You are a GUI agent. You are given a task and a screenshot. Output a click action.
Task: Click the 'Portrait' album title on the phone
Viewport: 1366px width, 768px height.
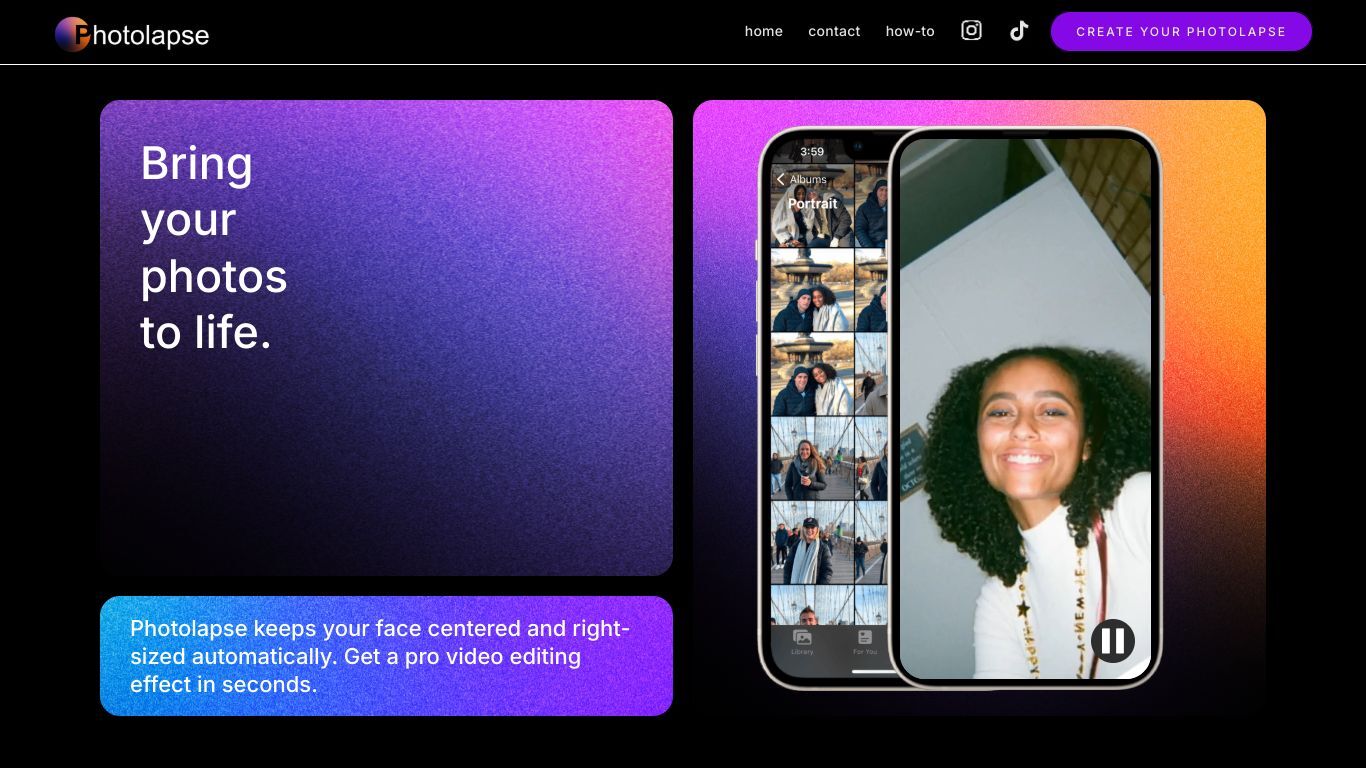(812, 203)
